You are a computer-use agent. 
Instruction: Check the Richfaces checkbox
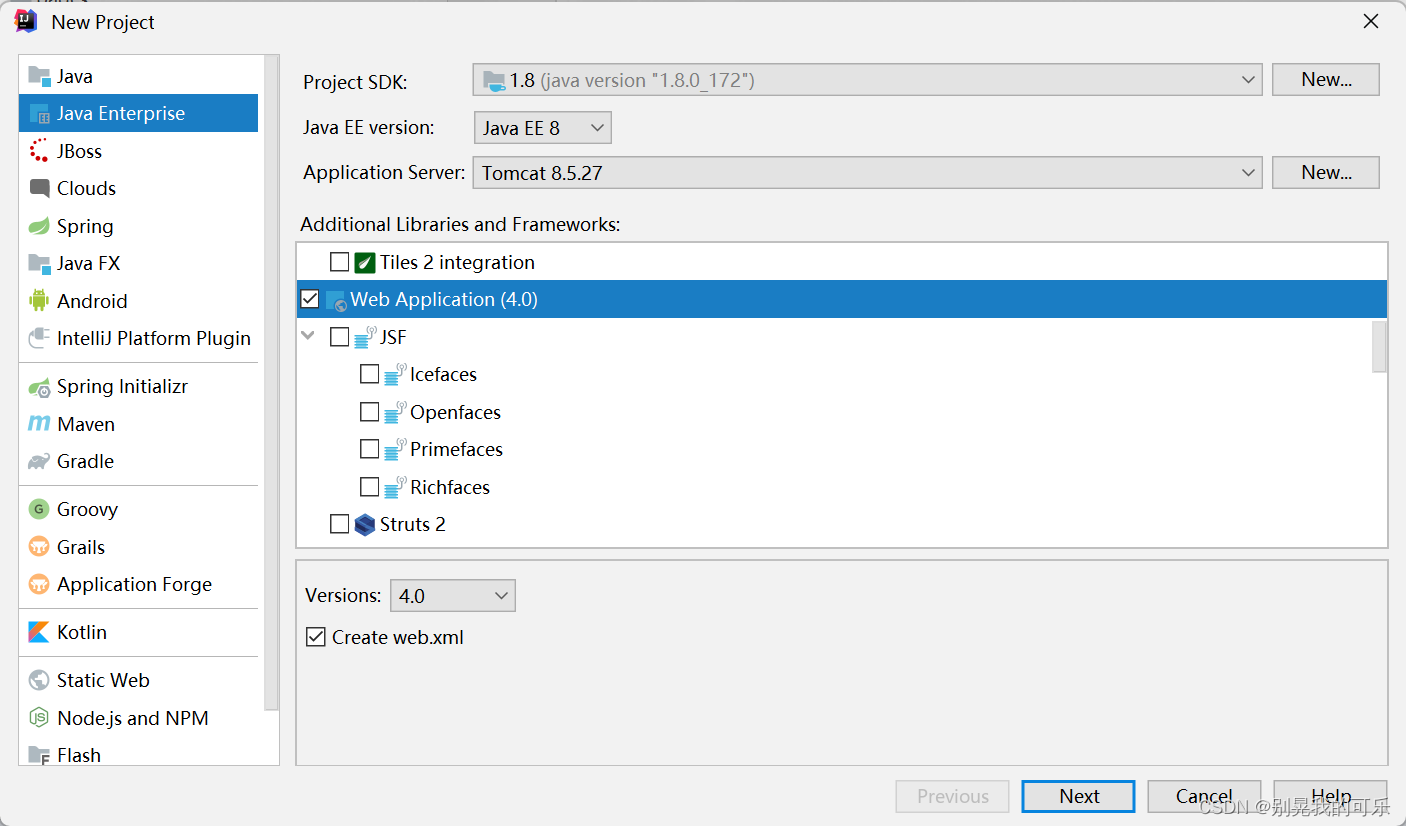click(370, 487)
